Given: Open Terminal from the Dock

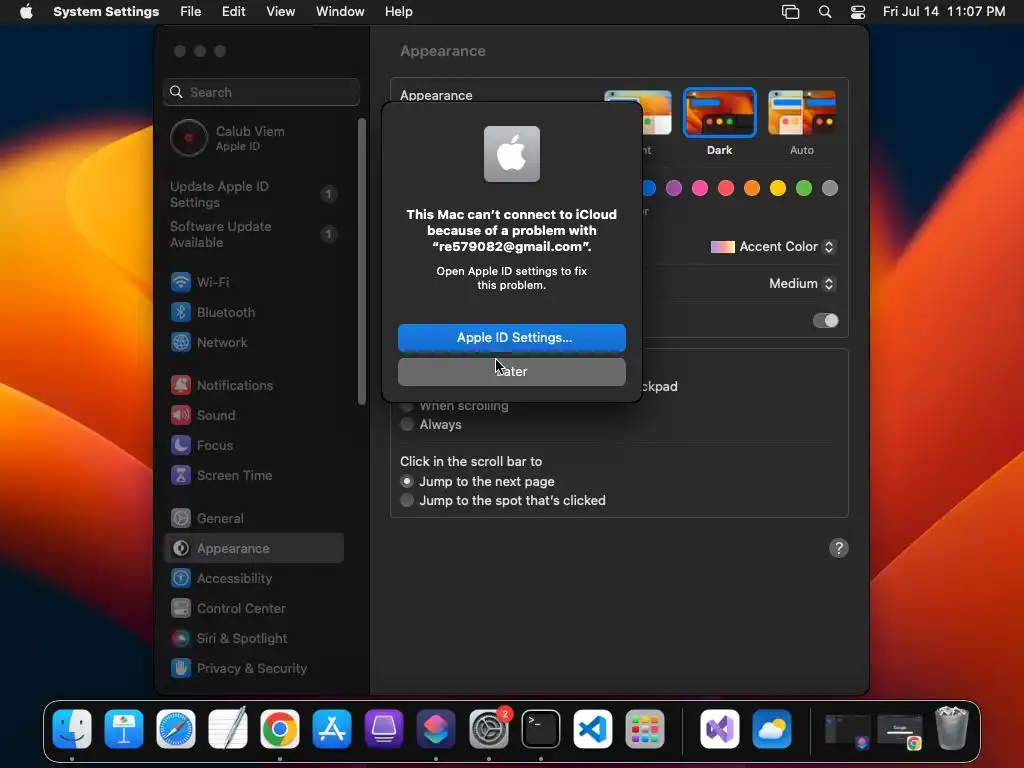Looking at the screenshot, I should [x=541, y=728].
